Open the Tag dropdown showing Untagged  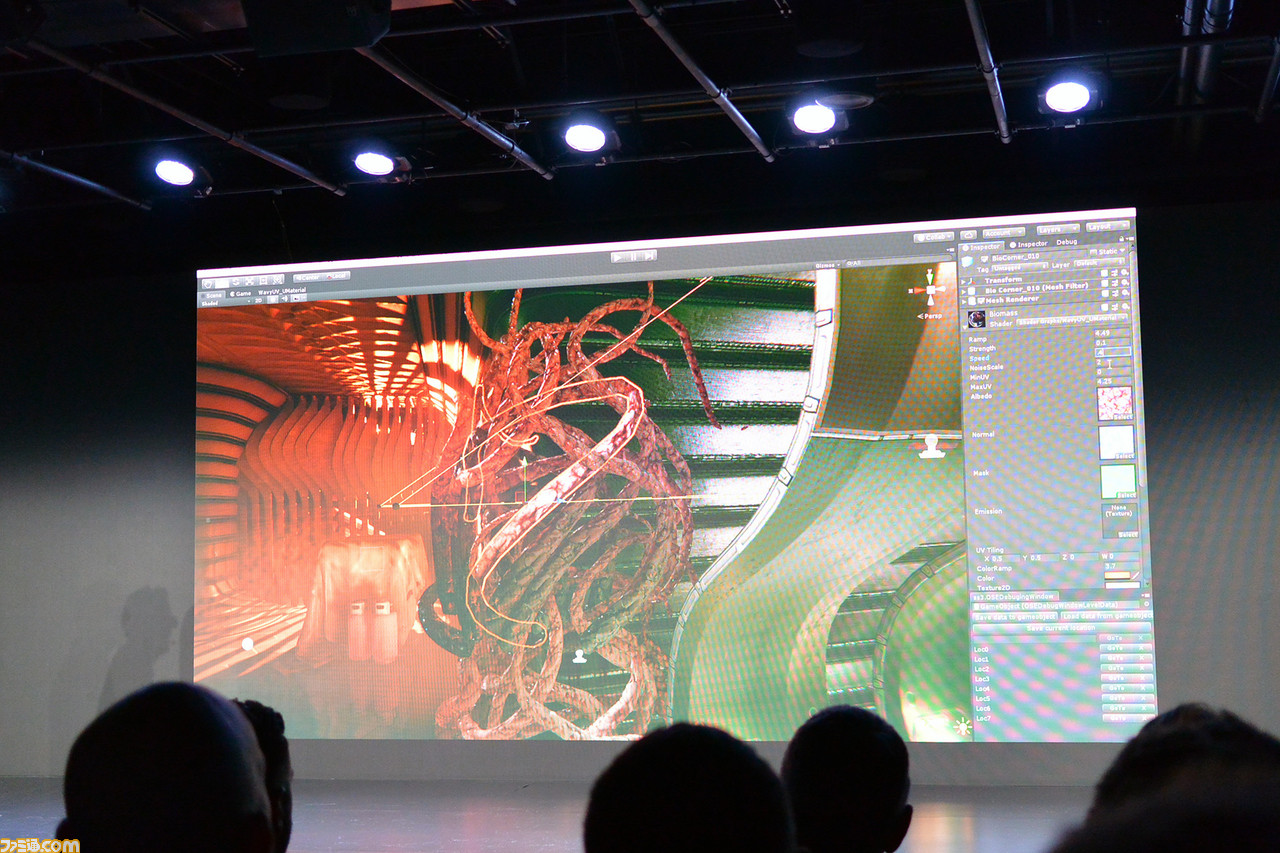(x=1019, y=267)
